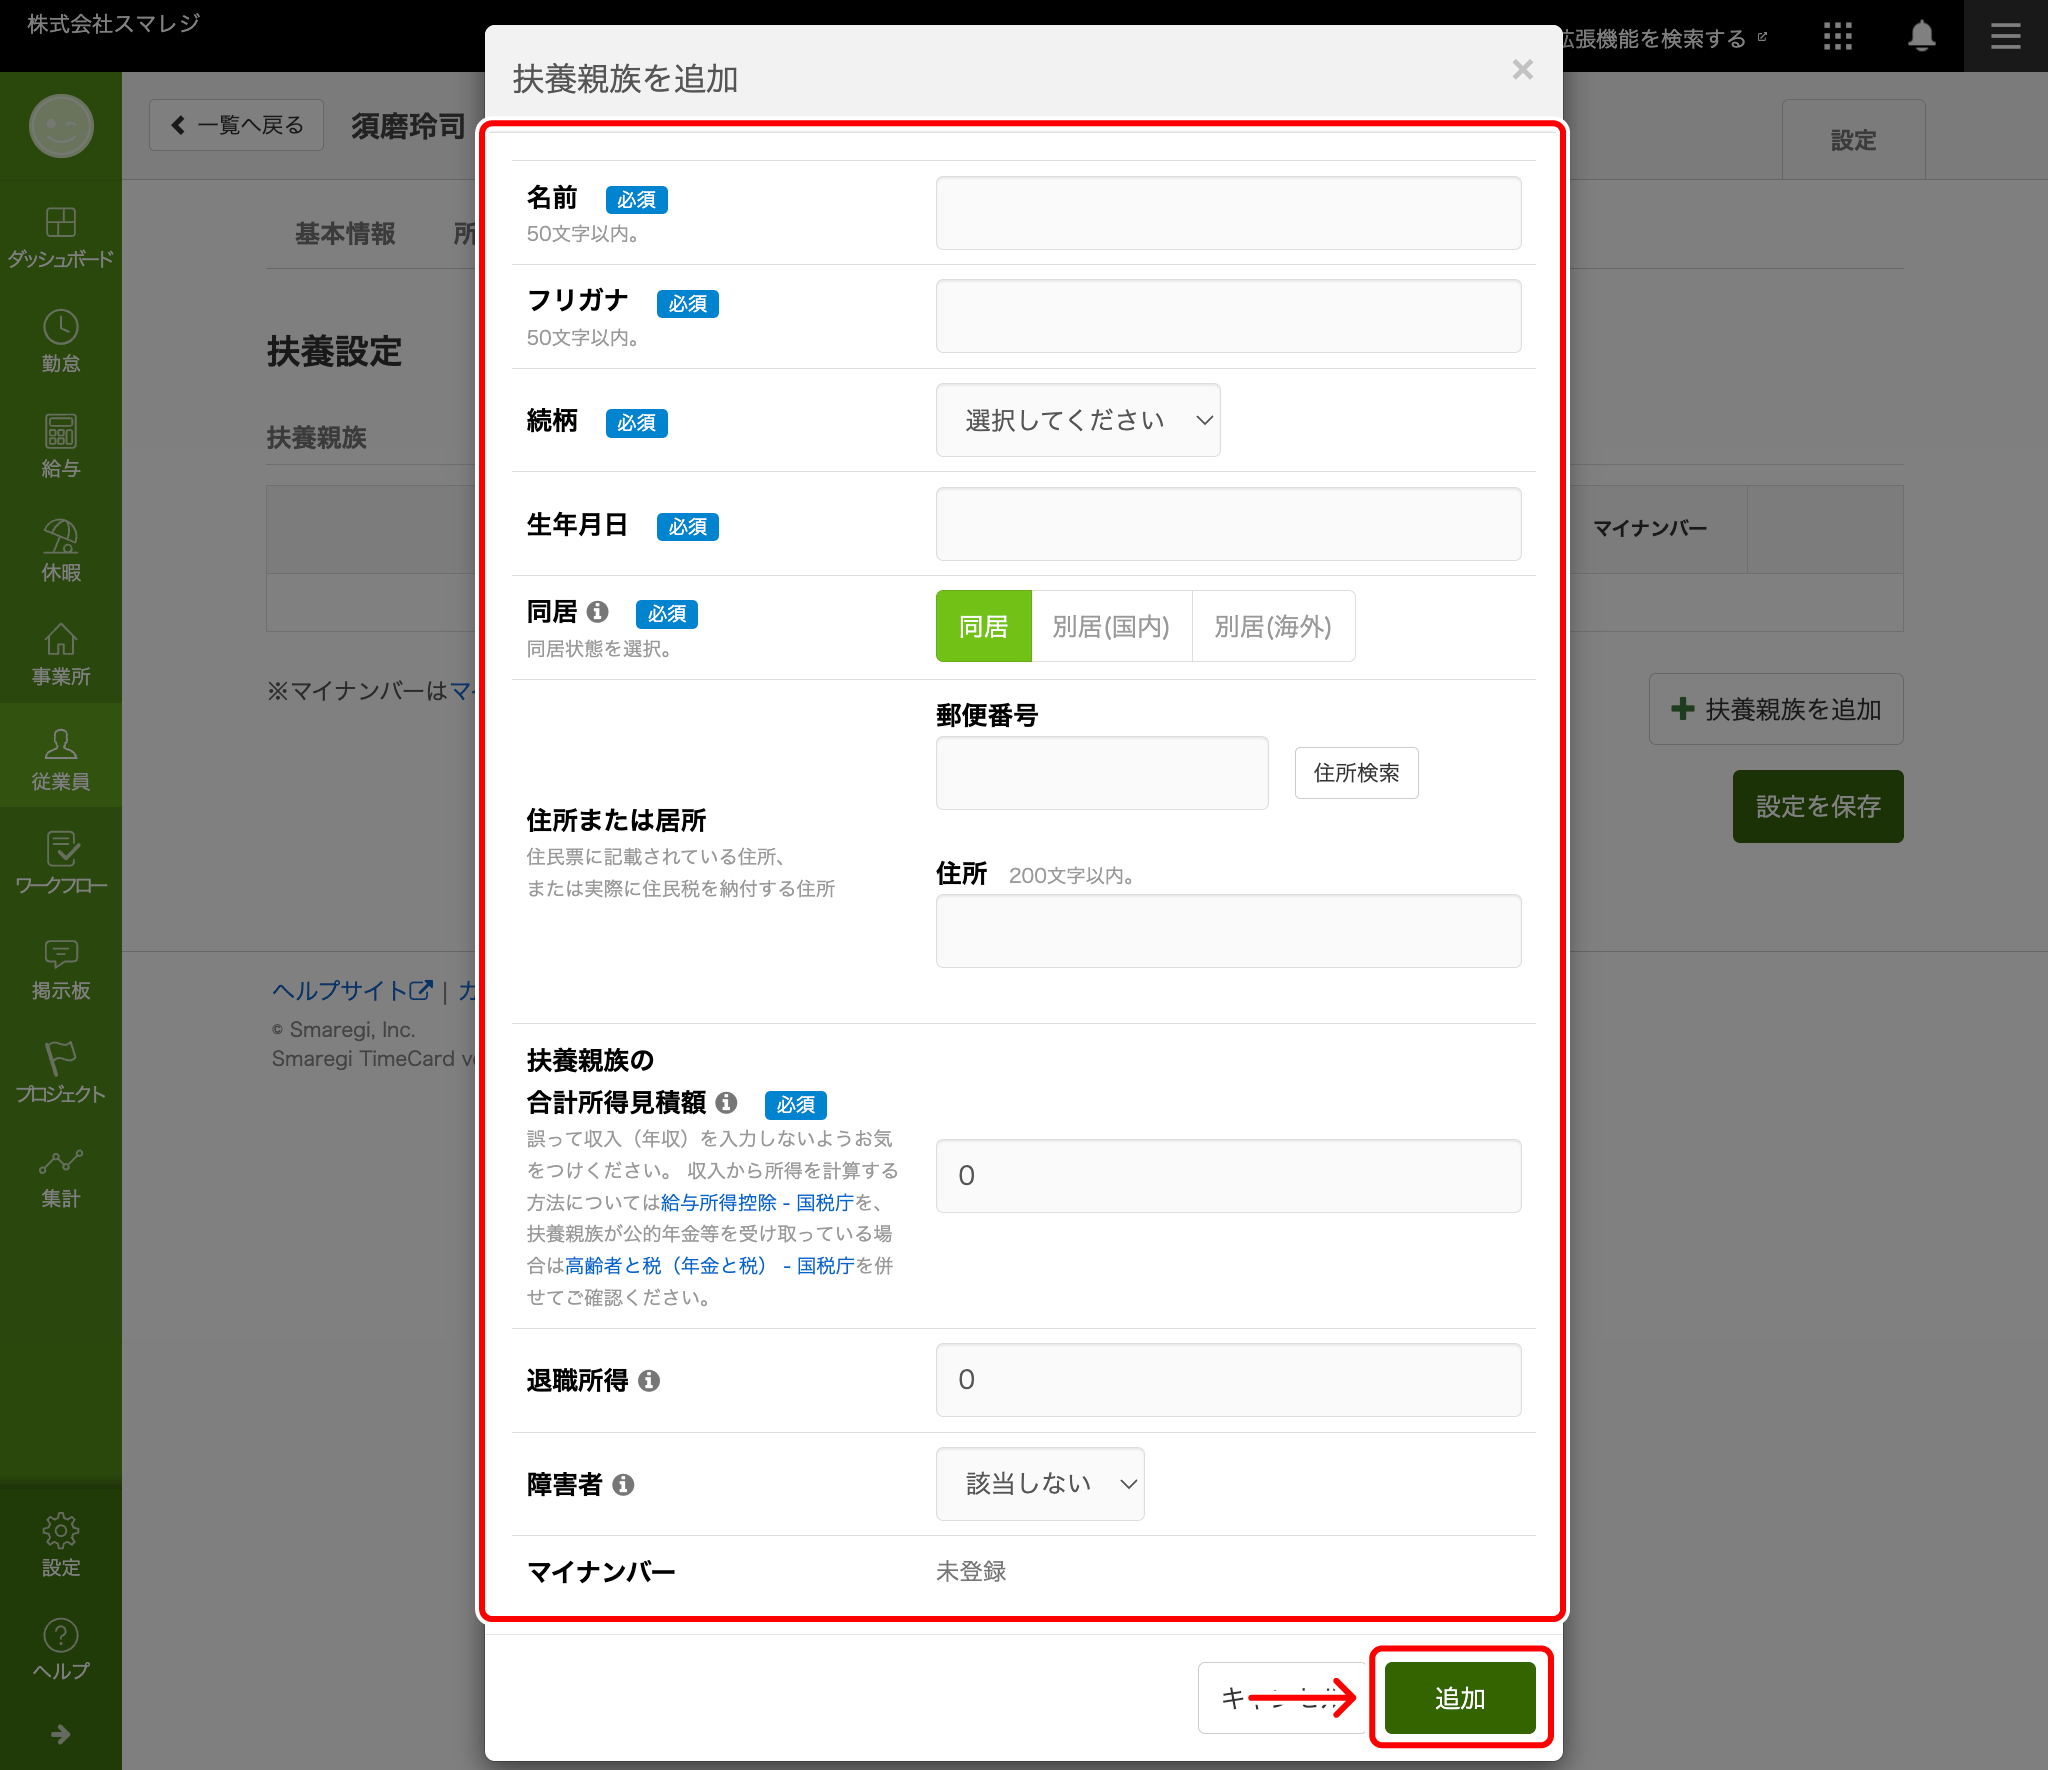
Task: Open the 事業所 house icon
Action: [x=60, y=641]
